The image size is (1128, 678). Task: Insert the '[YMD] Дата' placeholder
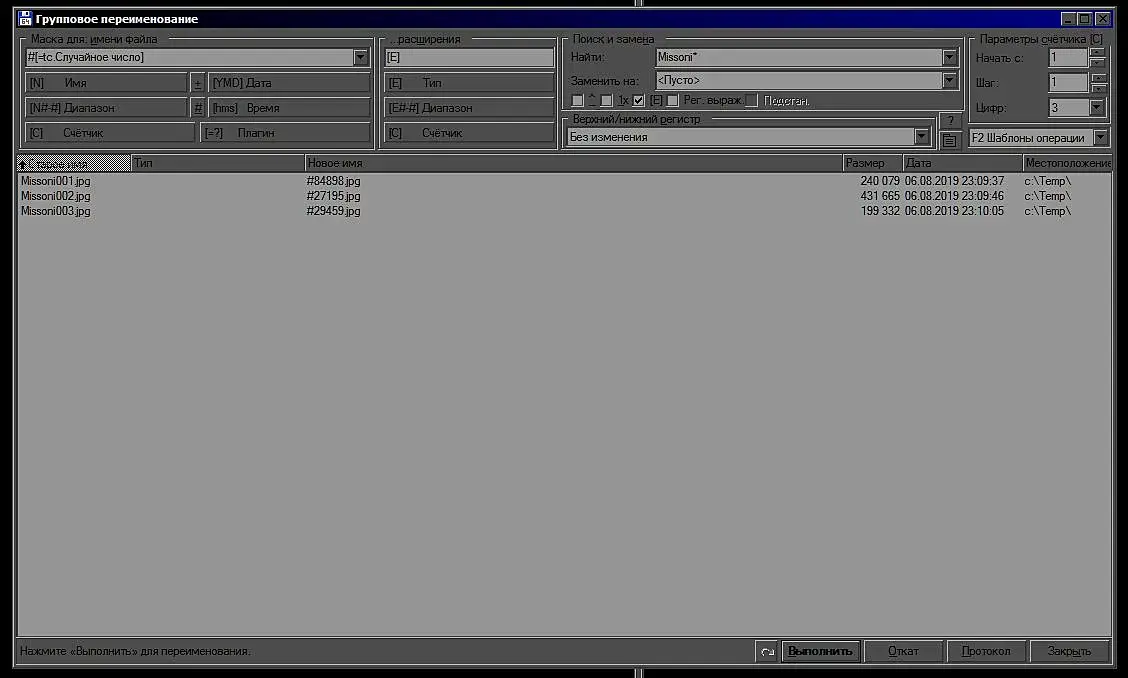[x=289, y=83]
